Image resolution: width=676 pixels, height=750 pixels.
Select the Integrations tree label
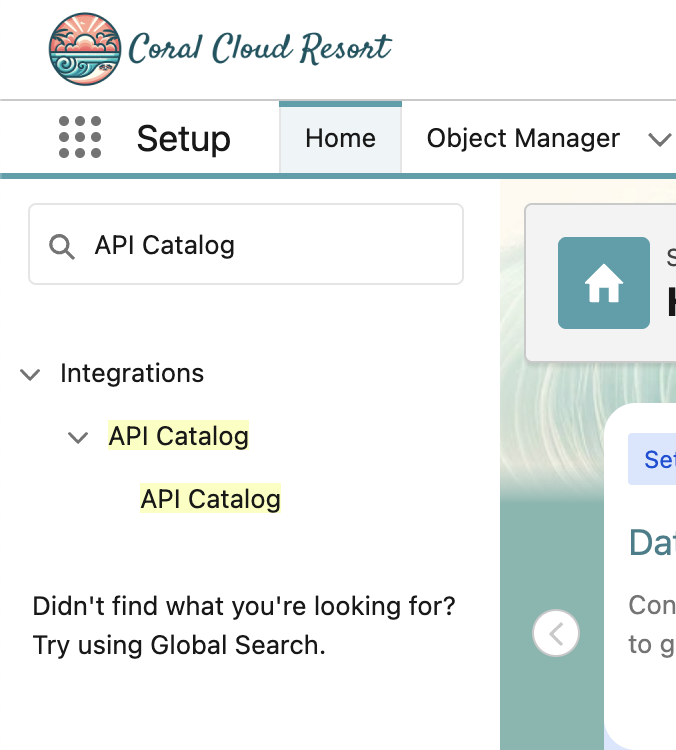click(x=132, y=373)
